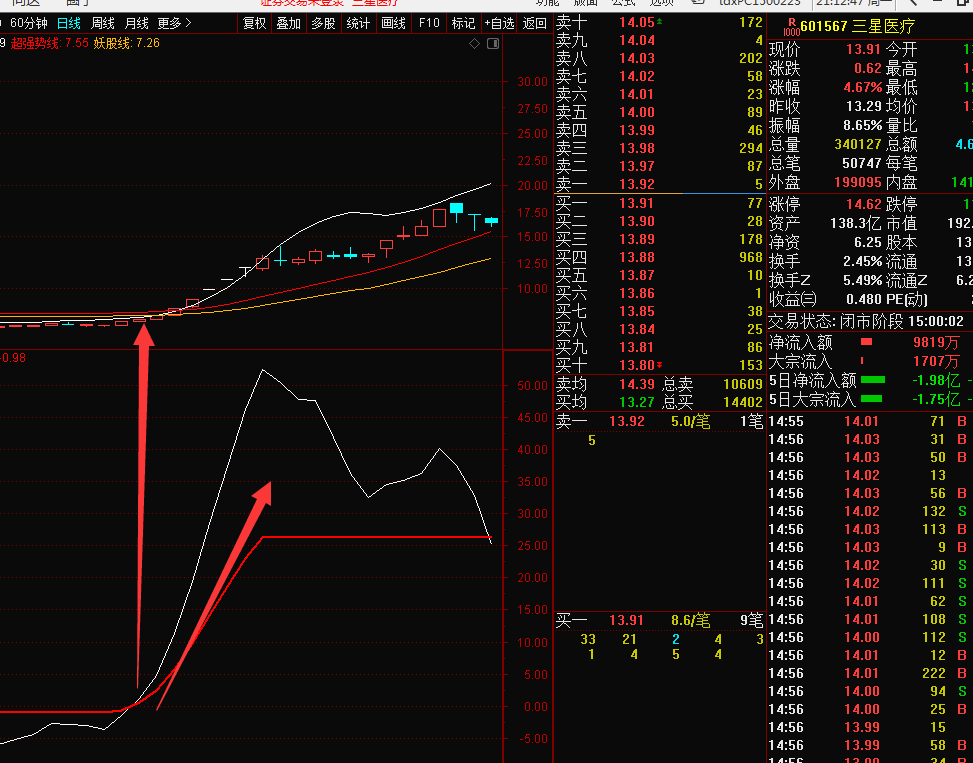Click 换手 value 2.45%

click(863, 261)
